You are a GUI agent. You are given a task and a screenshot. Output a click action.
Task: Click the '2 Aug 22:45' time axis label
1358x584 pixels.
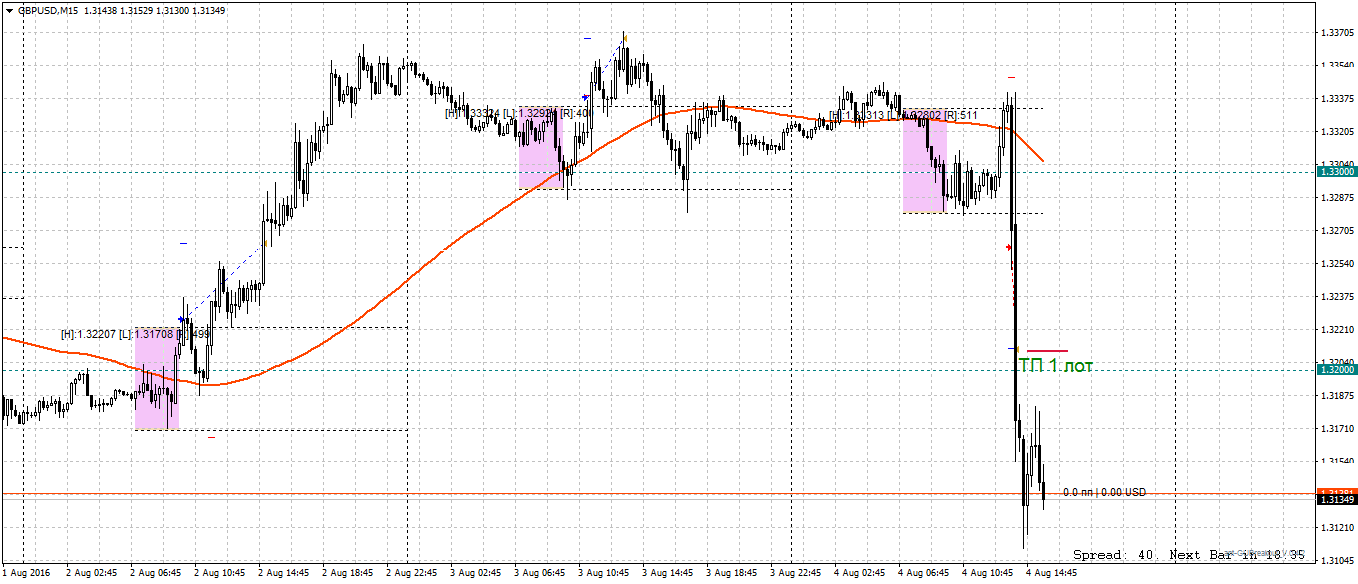[x=412, y=573]
